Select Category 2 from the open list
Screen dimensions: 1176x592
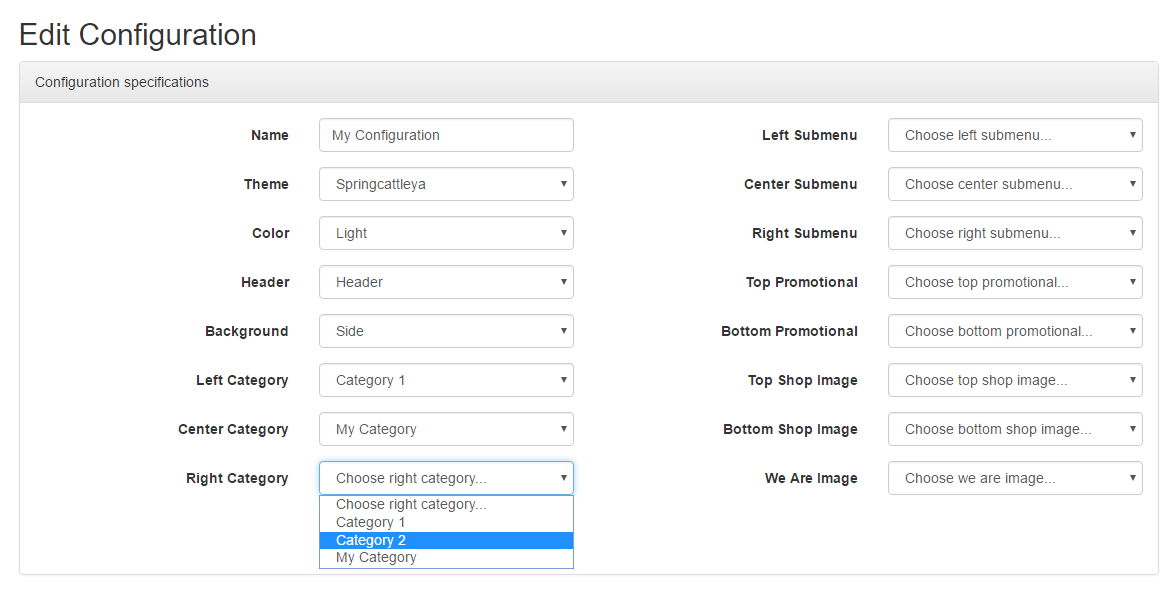pyautogui.click(x=446, y=540)
